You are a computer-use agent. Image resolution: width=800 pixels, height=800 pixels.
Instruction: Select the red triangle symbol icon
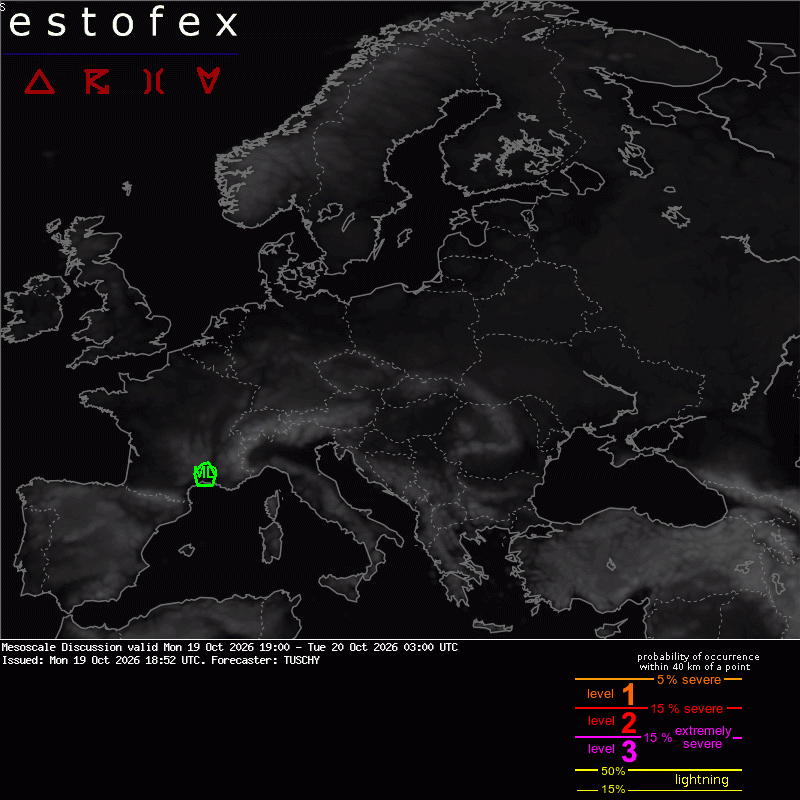point(39,82)
